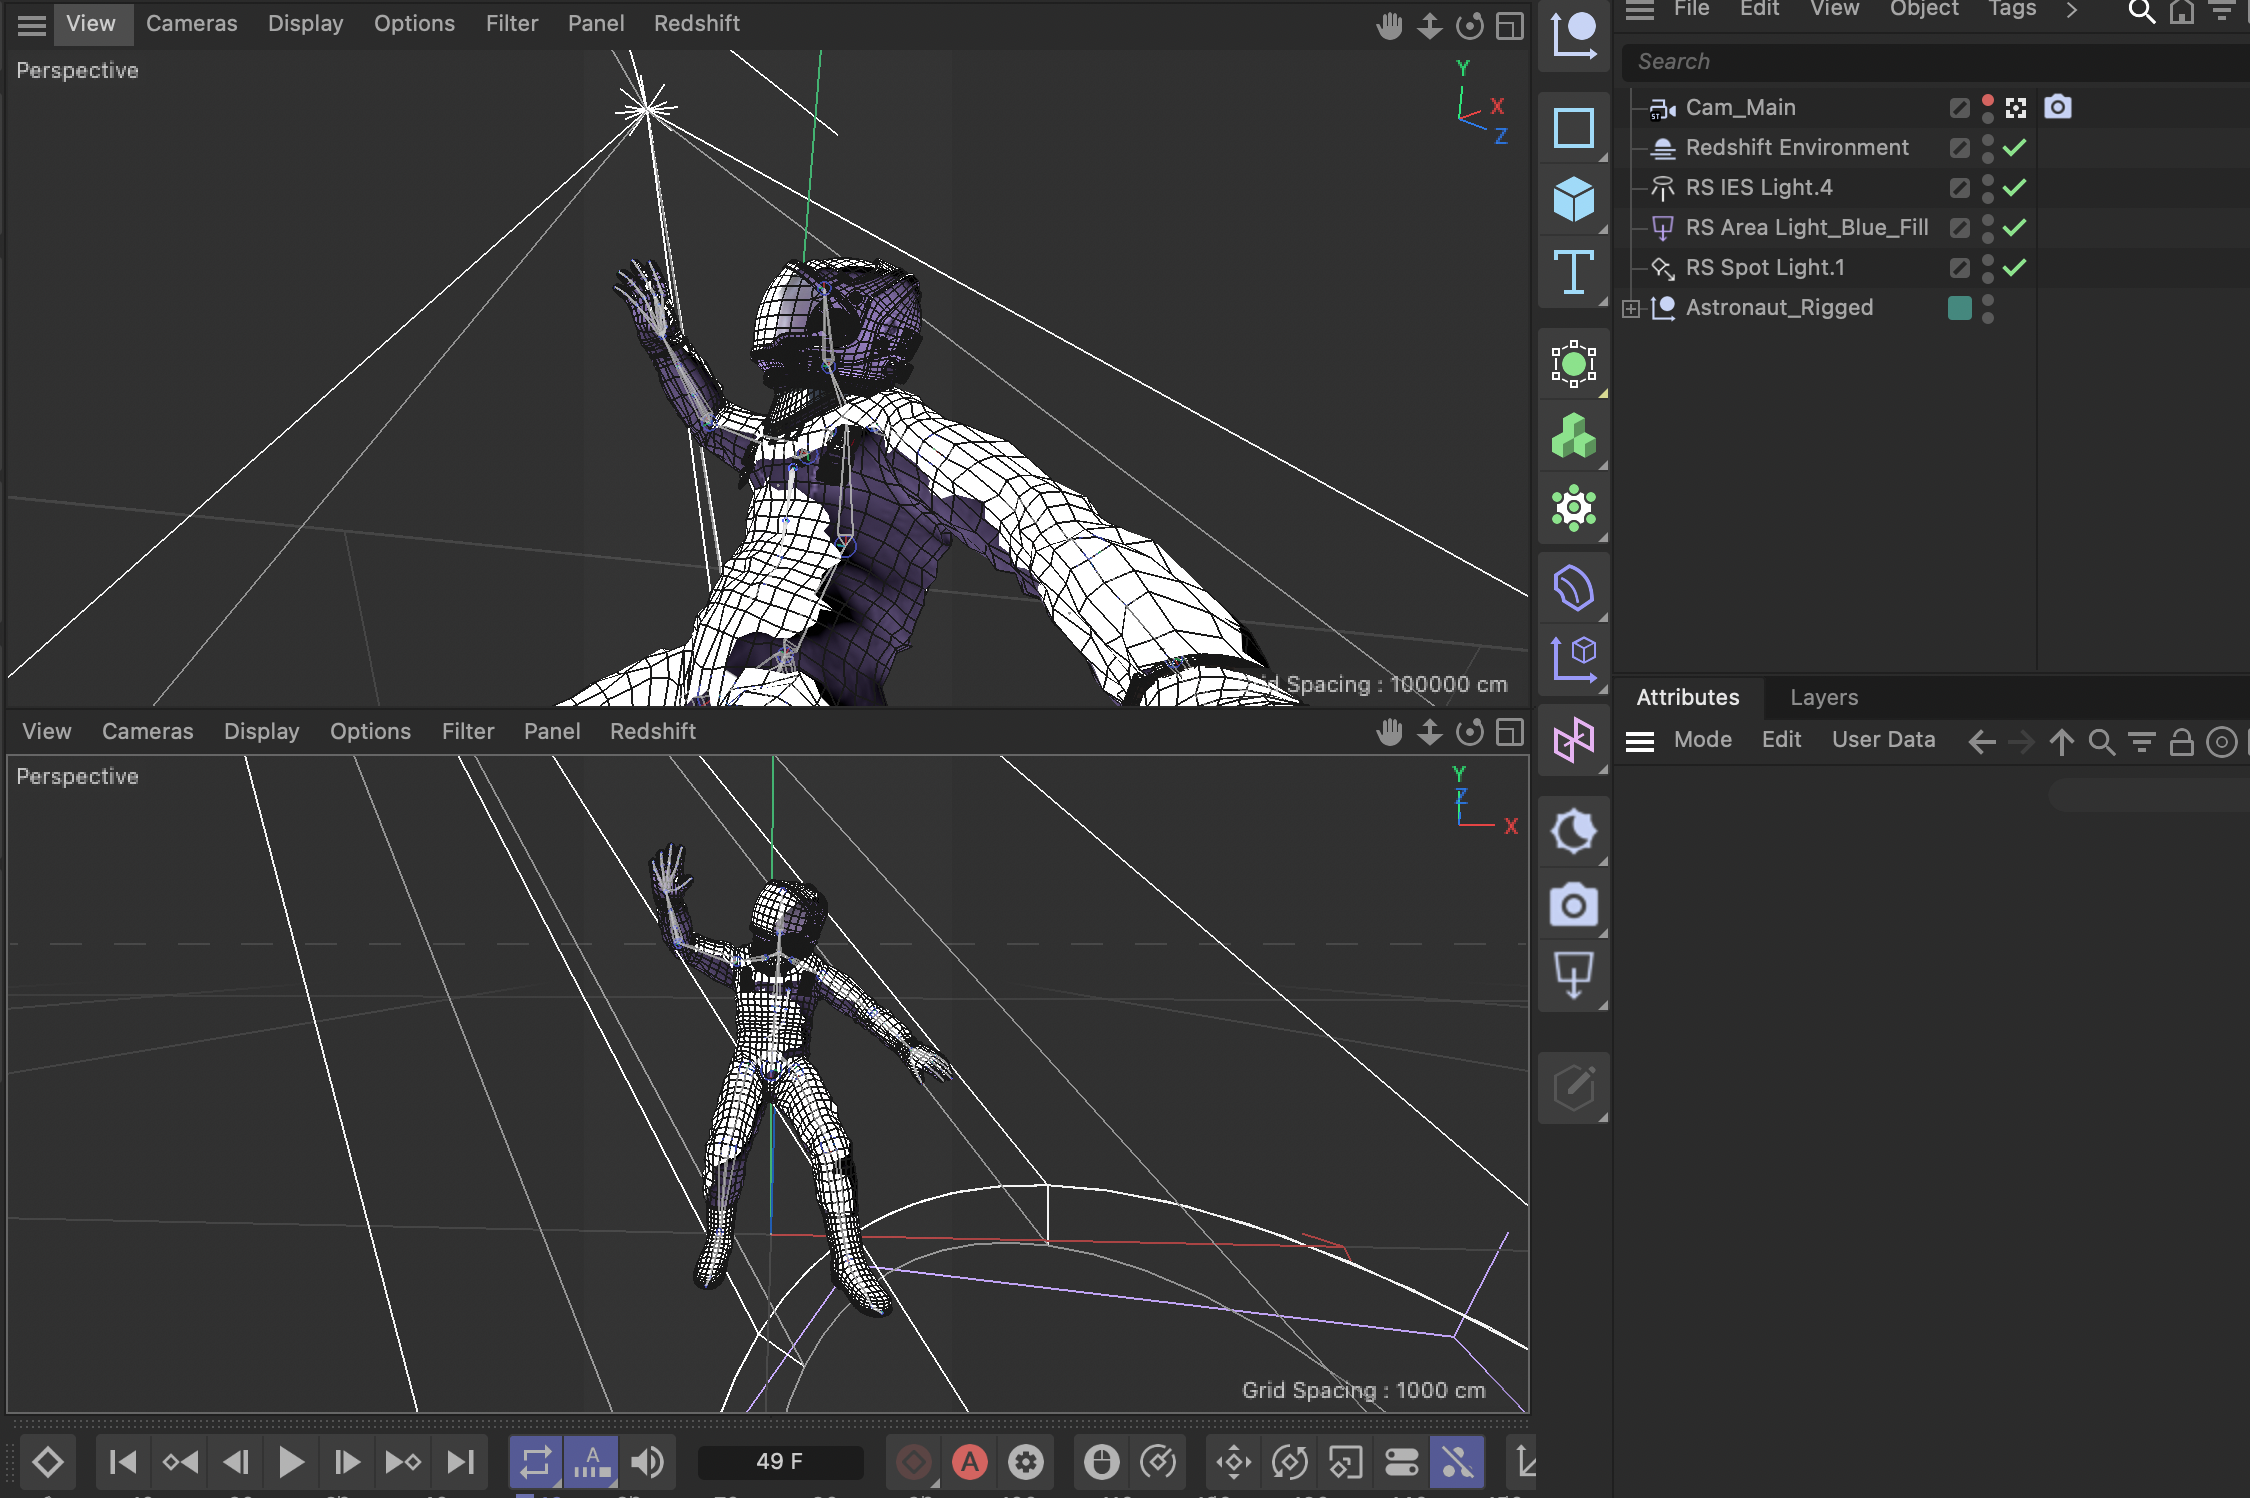The height and width of the screenshot is (1498, 2250).
Task: Click the Text spline tool icon
Action: 1573,272
